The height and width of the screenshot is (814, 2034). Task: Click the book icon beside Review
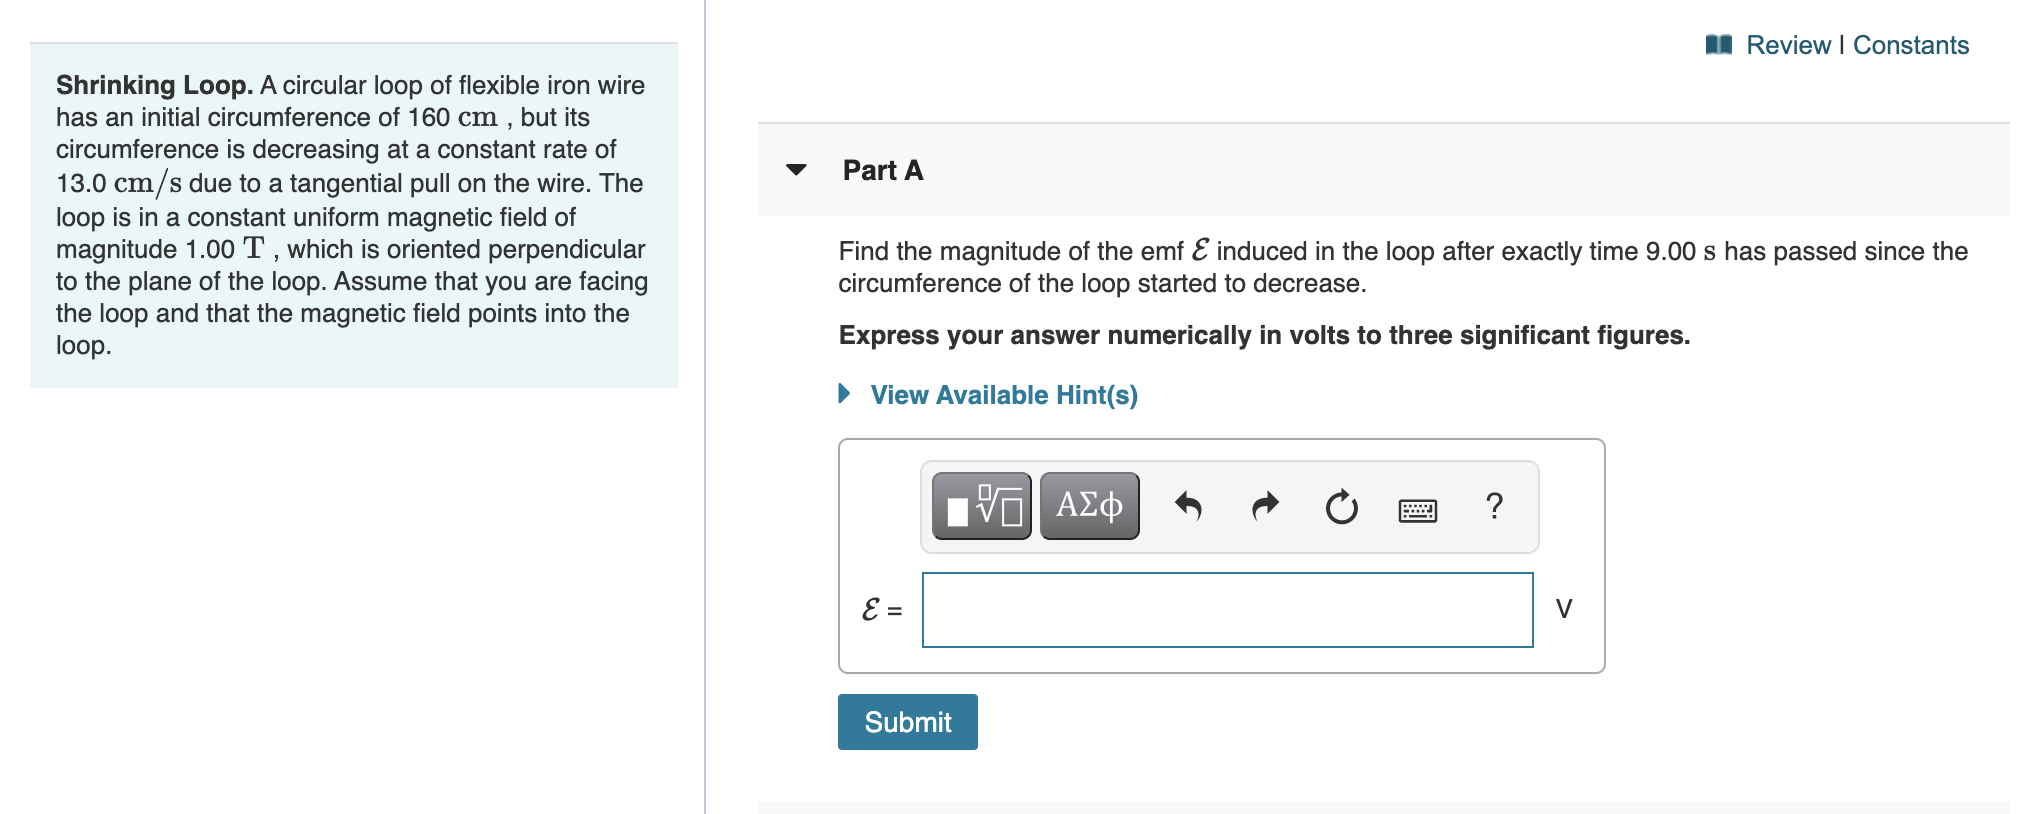coord(1718,45)
